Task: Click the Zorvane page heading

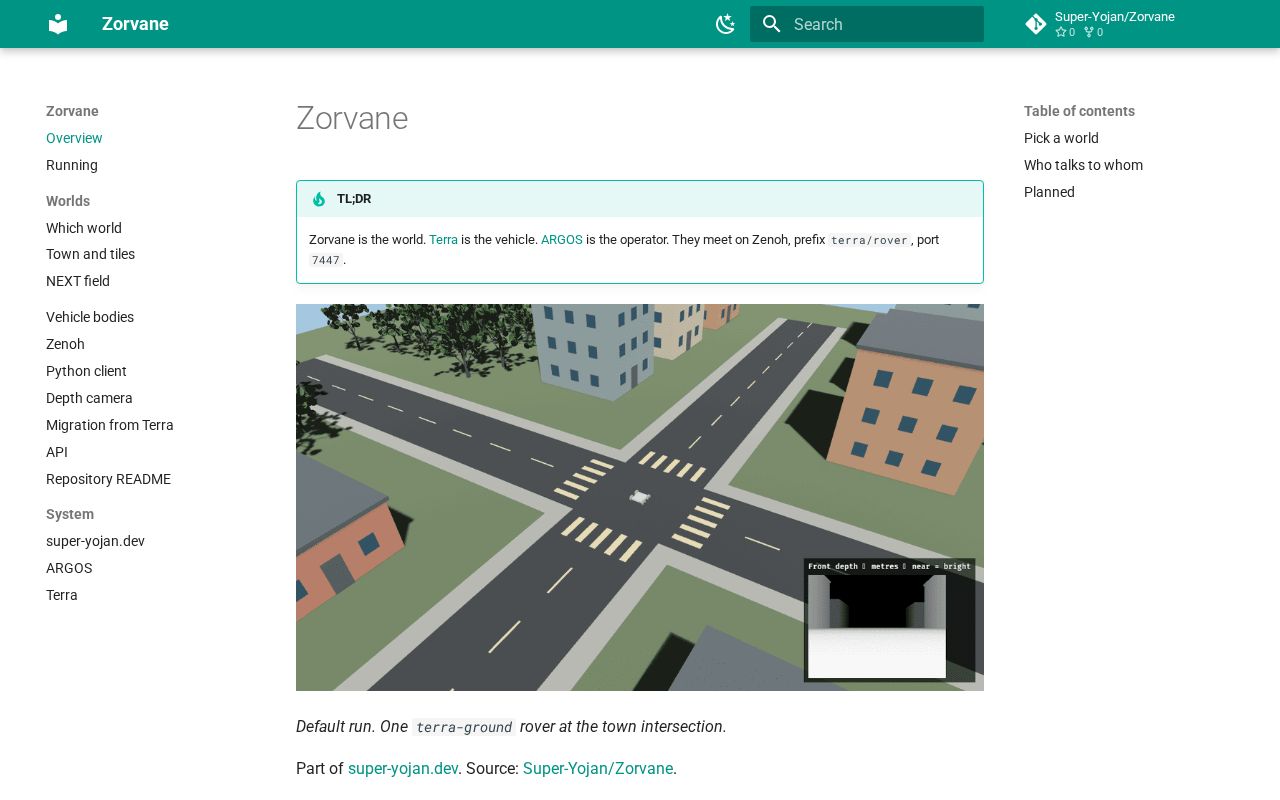Action: [352, 118]
